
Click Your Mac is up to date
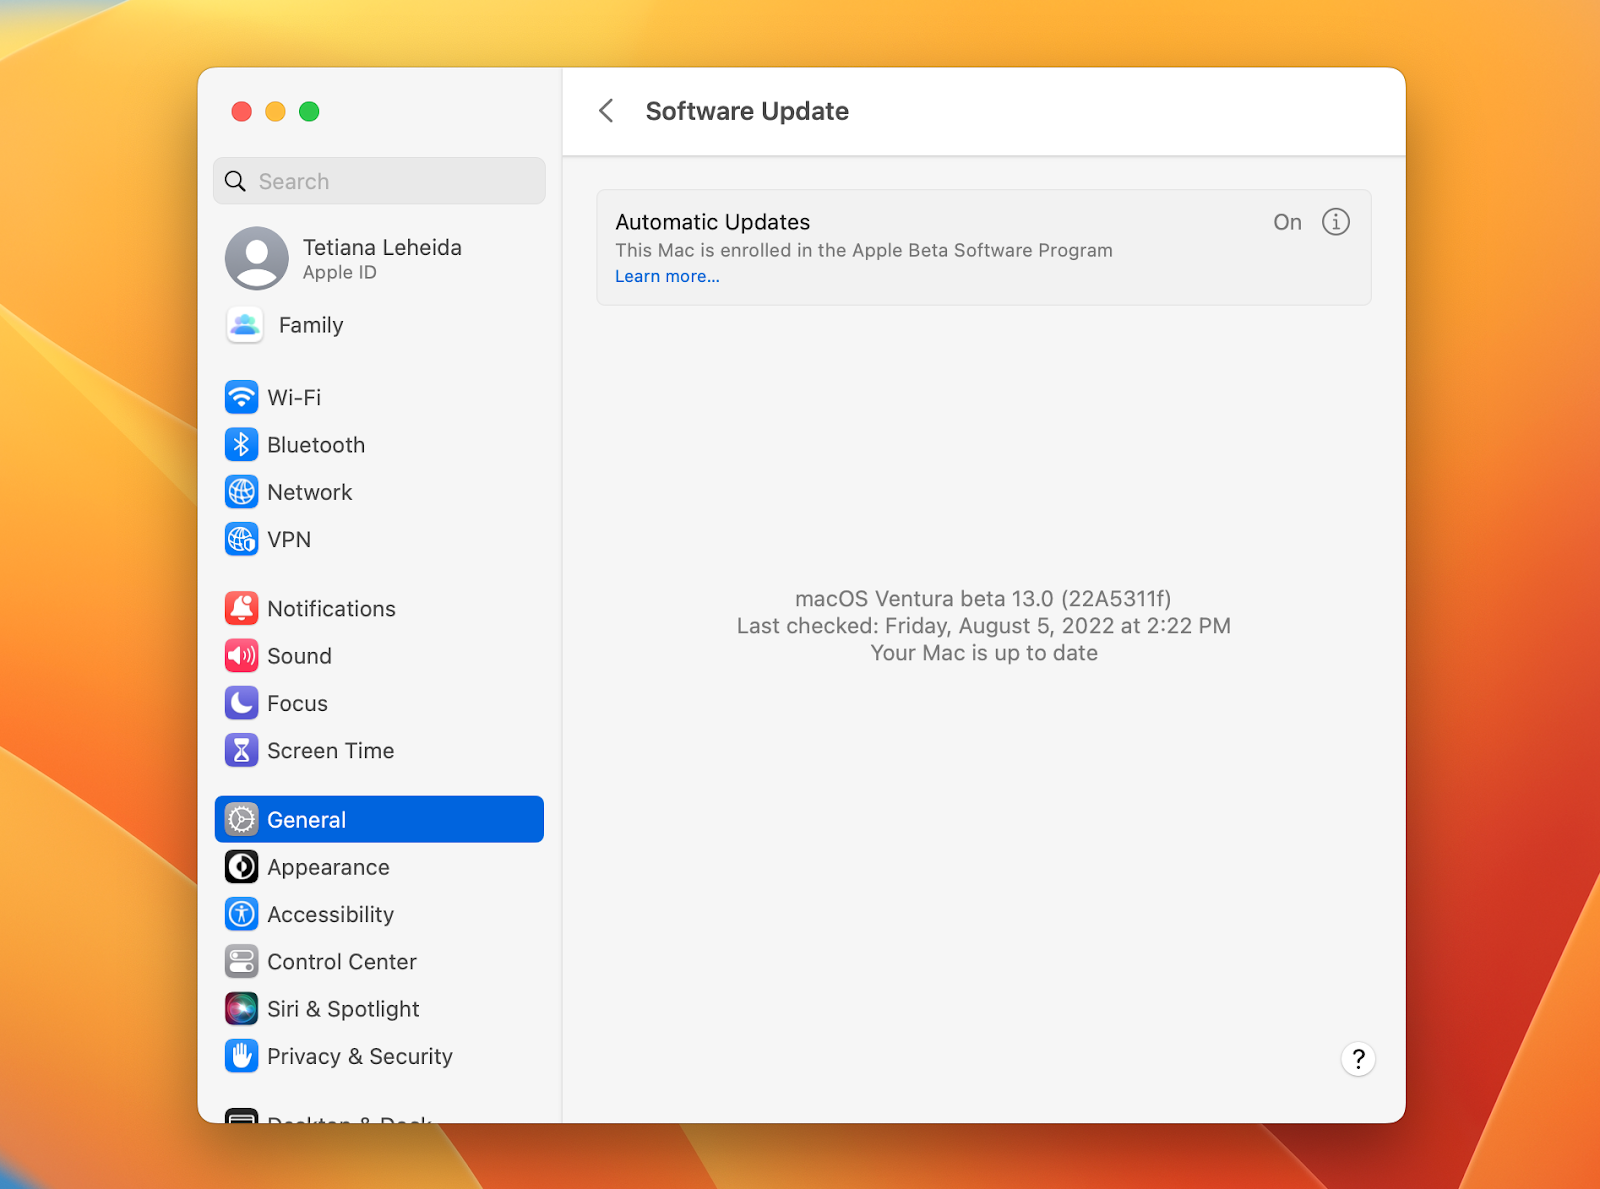point(984,653)
